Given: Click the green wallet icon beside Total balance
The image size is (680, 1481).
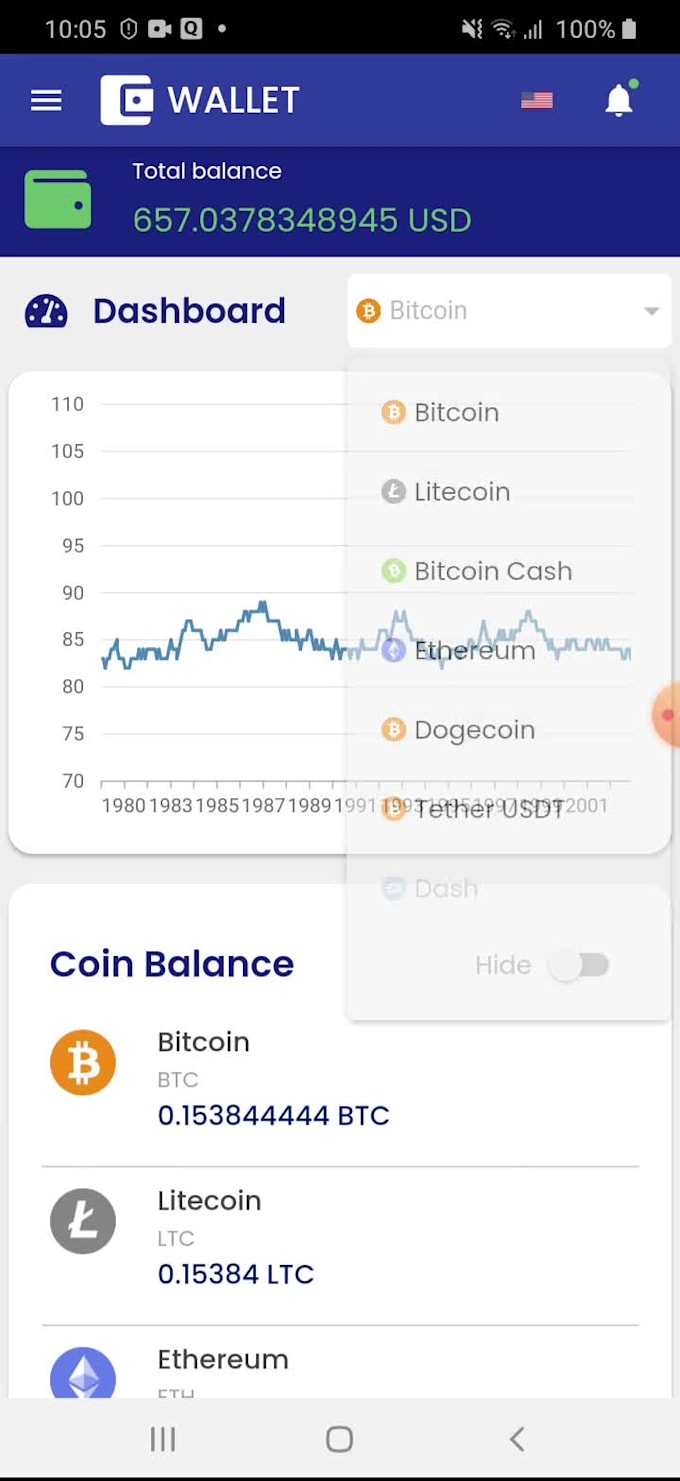Looking at the screenshot, I should click(x=57, y=199).
